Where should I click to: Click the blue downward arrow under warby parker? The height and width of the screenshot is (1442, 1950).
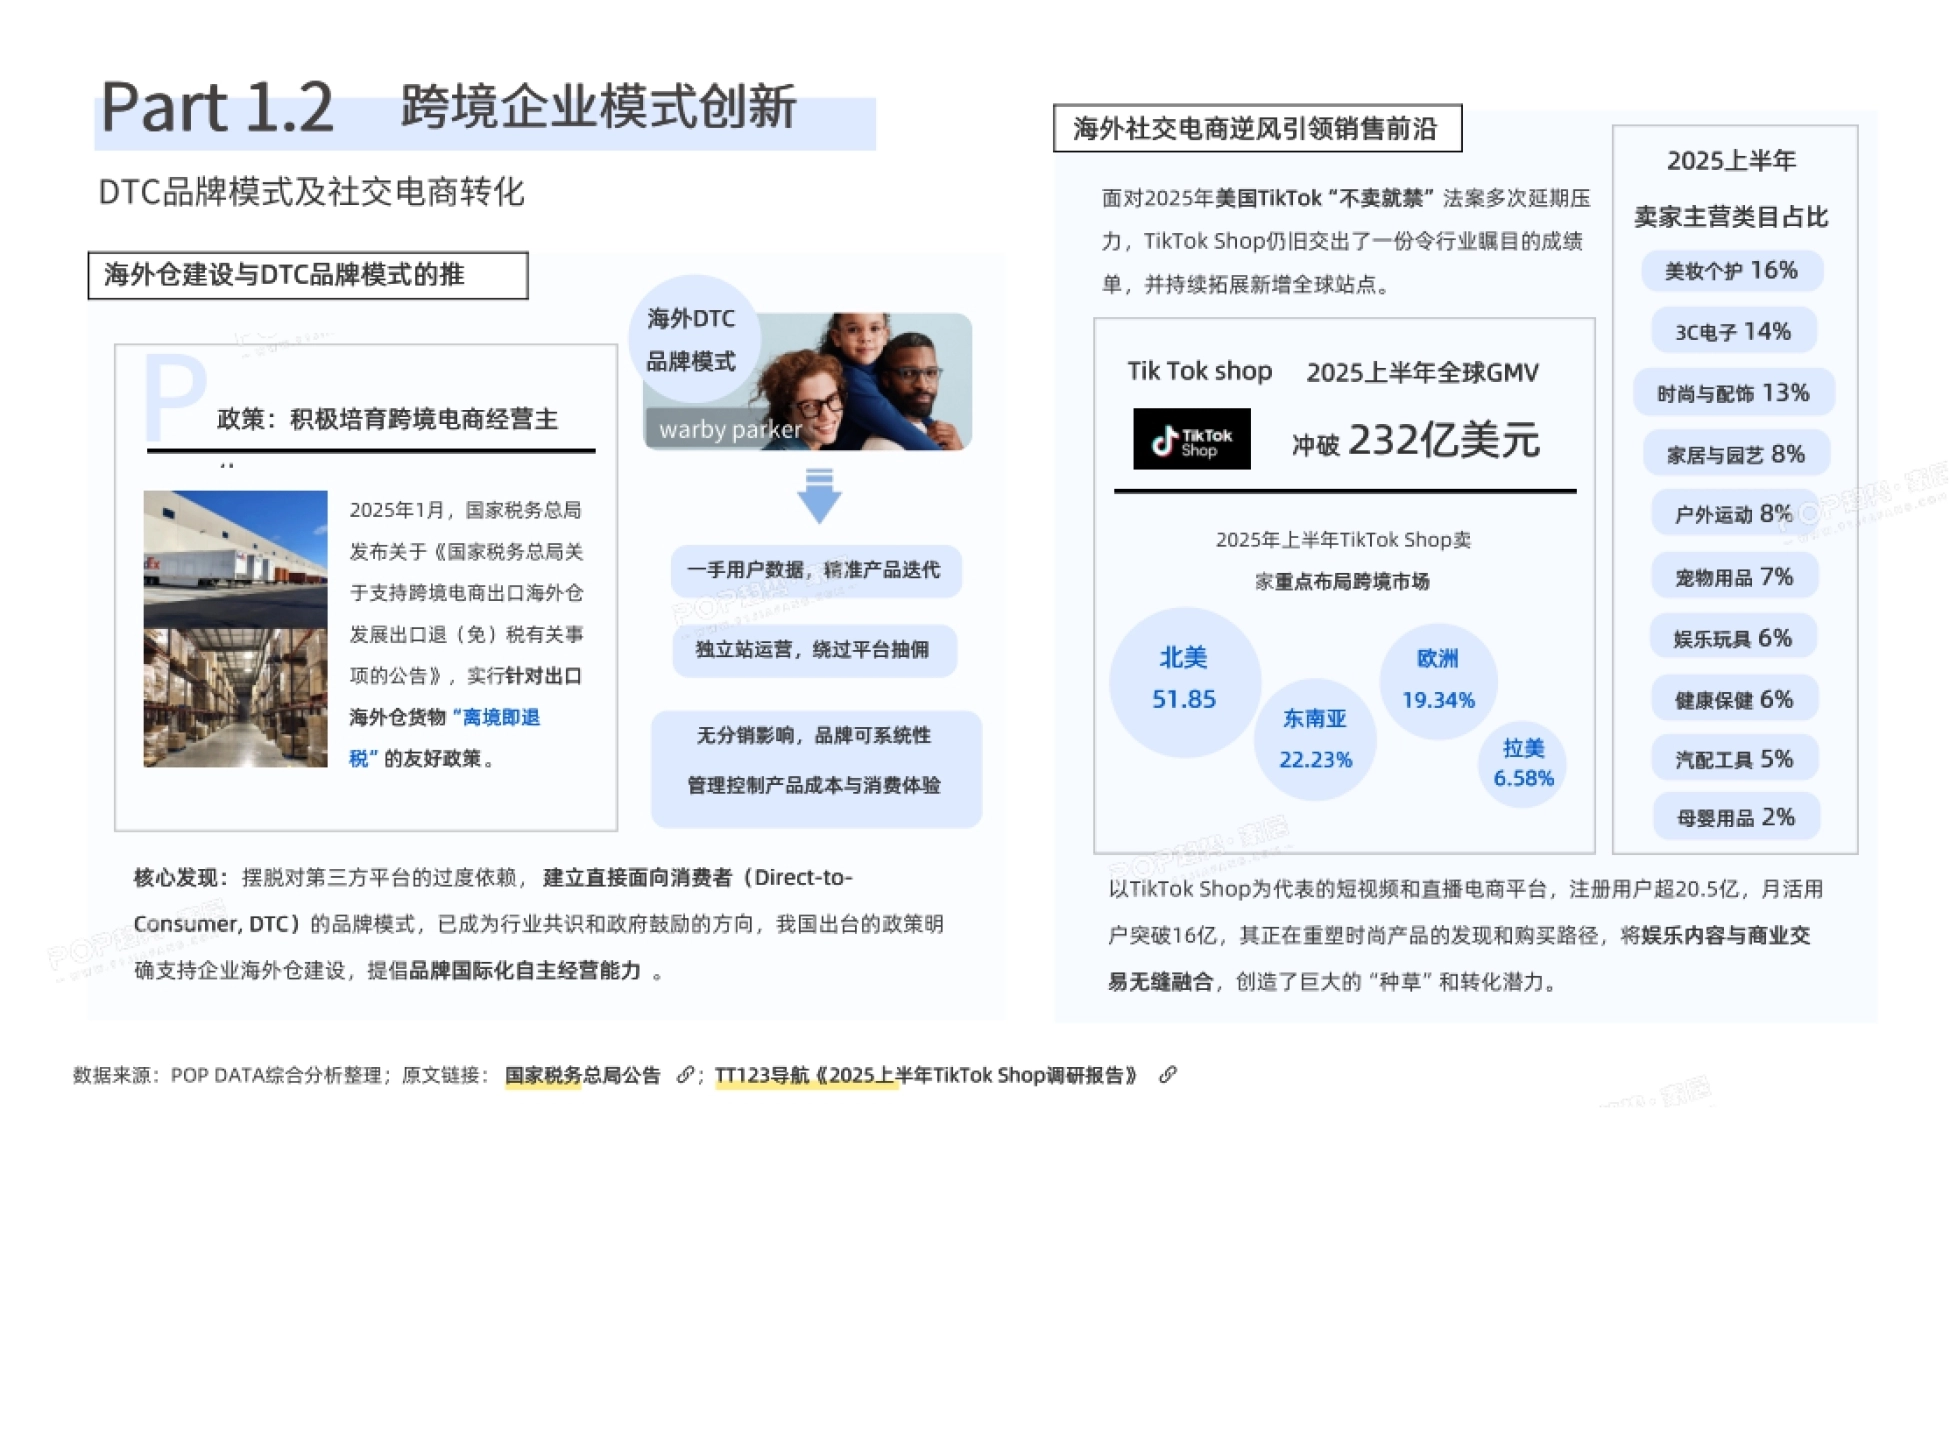coord(819,495)
